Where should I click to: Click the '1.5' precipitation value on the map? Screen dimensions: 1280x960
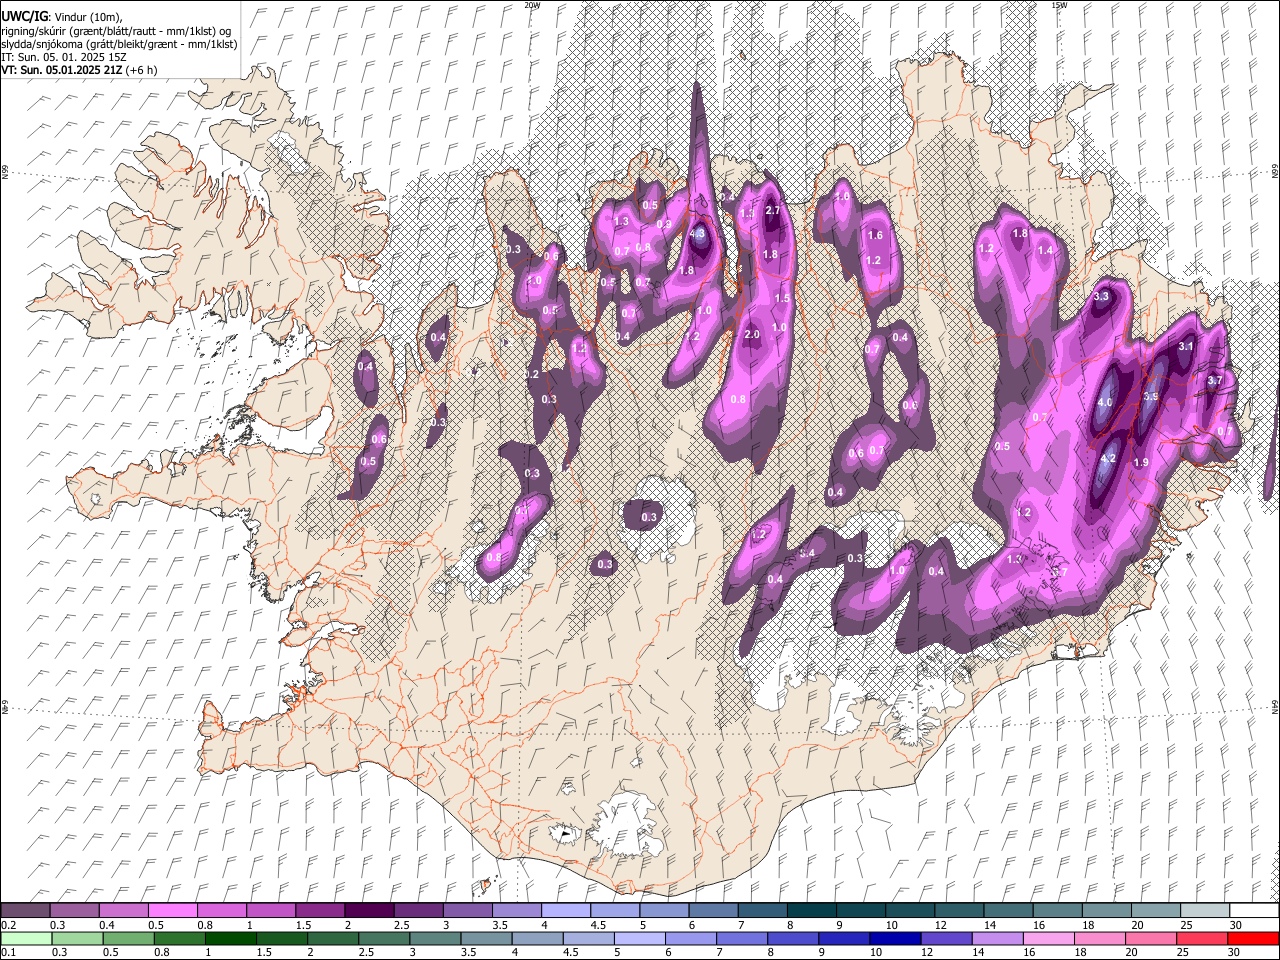pyautogui.click(x=782, y=298)
